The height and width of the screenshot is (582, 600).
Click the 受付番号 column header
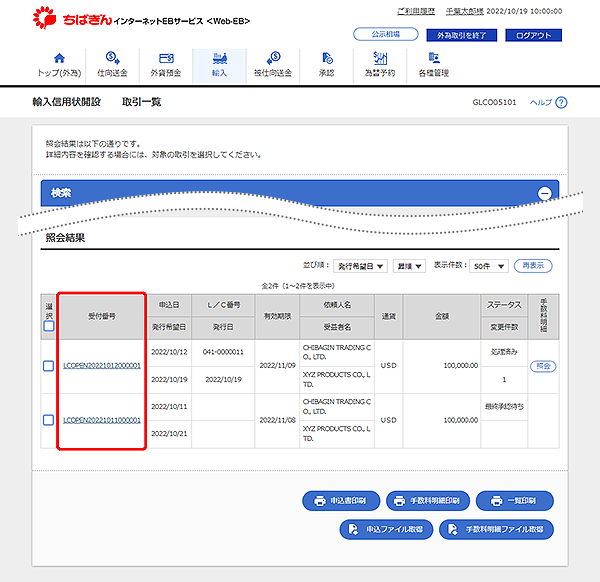[102, 316]
